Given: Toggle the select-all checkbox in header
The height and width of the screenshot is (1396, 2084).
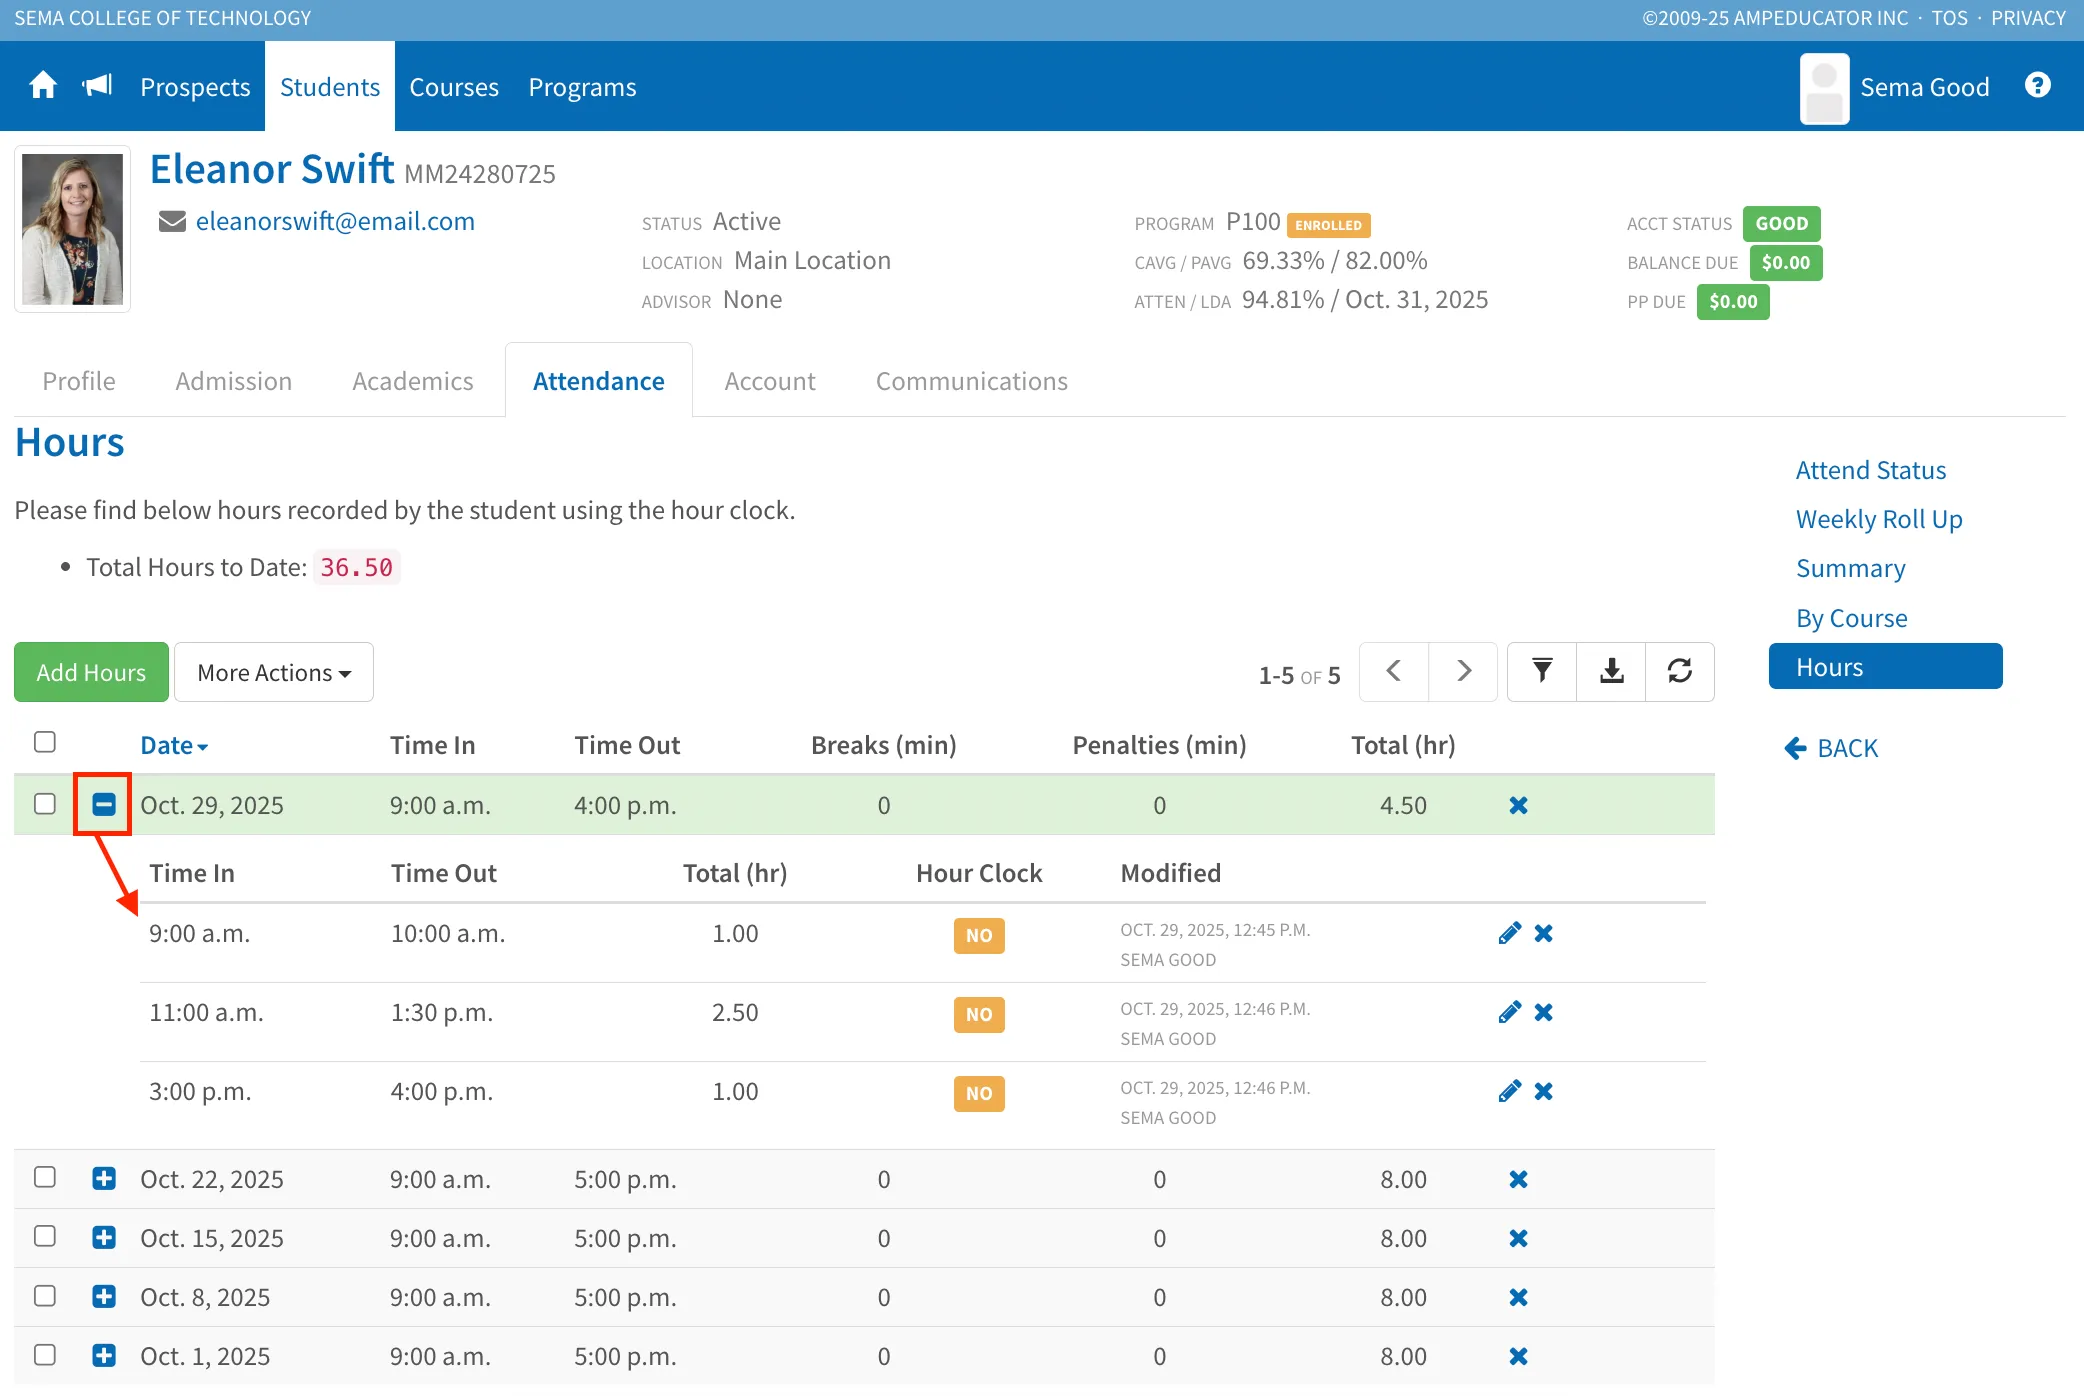Looking at the screenshot, I should 45,742.
